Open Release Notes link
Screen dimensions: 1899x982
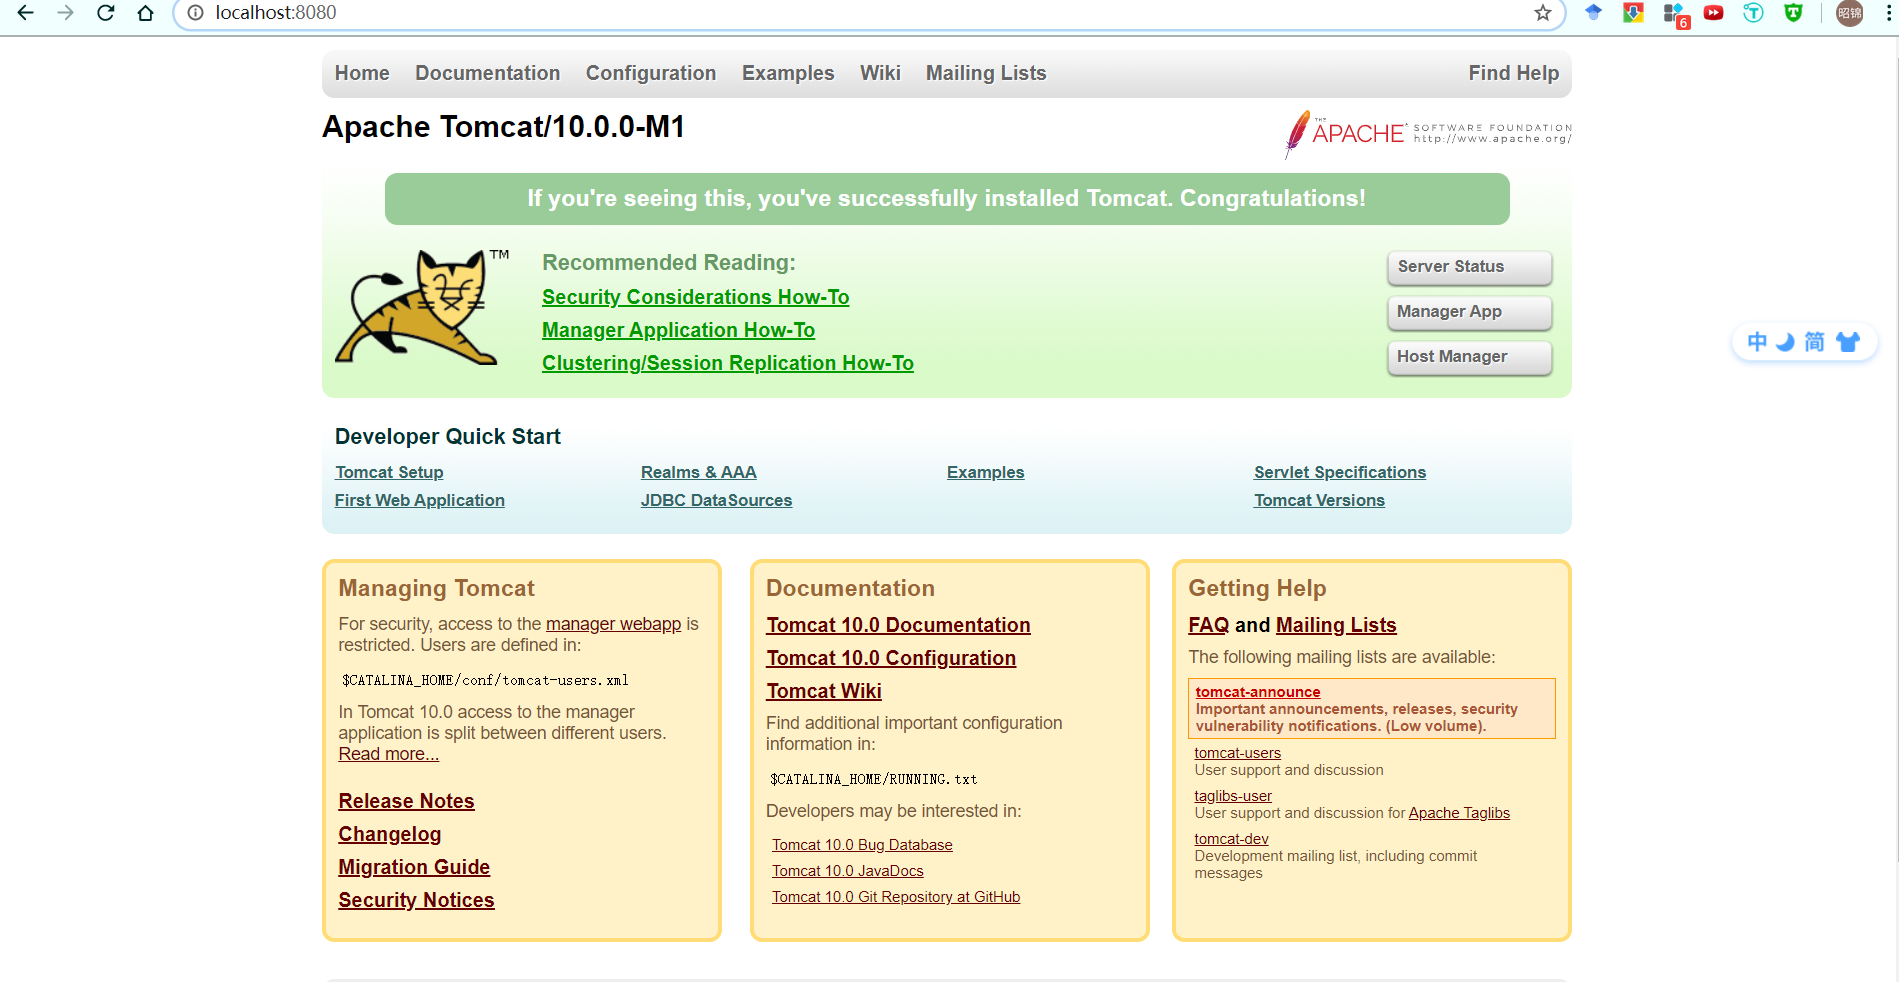click(x=406, y=801)
